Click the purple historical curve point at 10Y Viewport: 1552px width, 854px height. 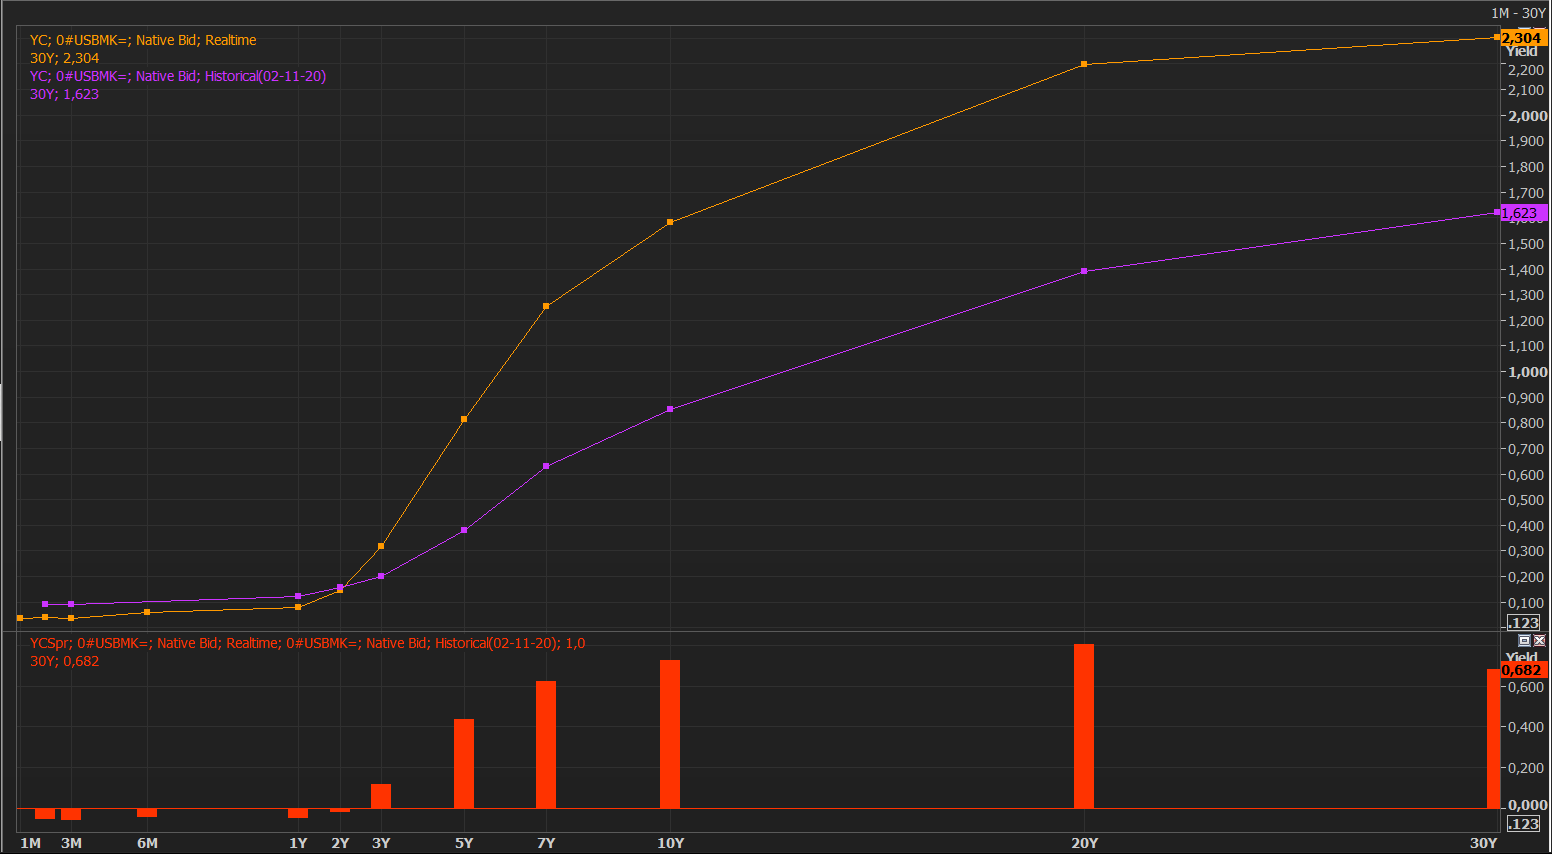pos(670,409)
